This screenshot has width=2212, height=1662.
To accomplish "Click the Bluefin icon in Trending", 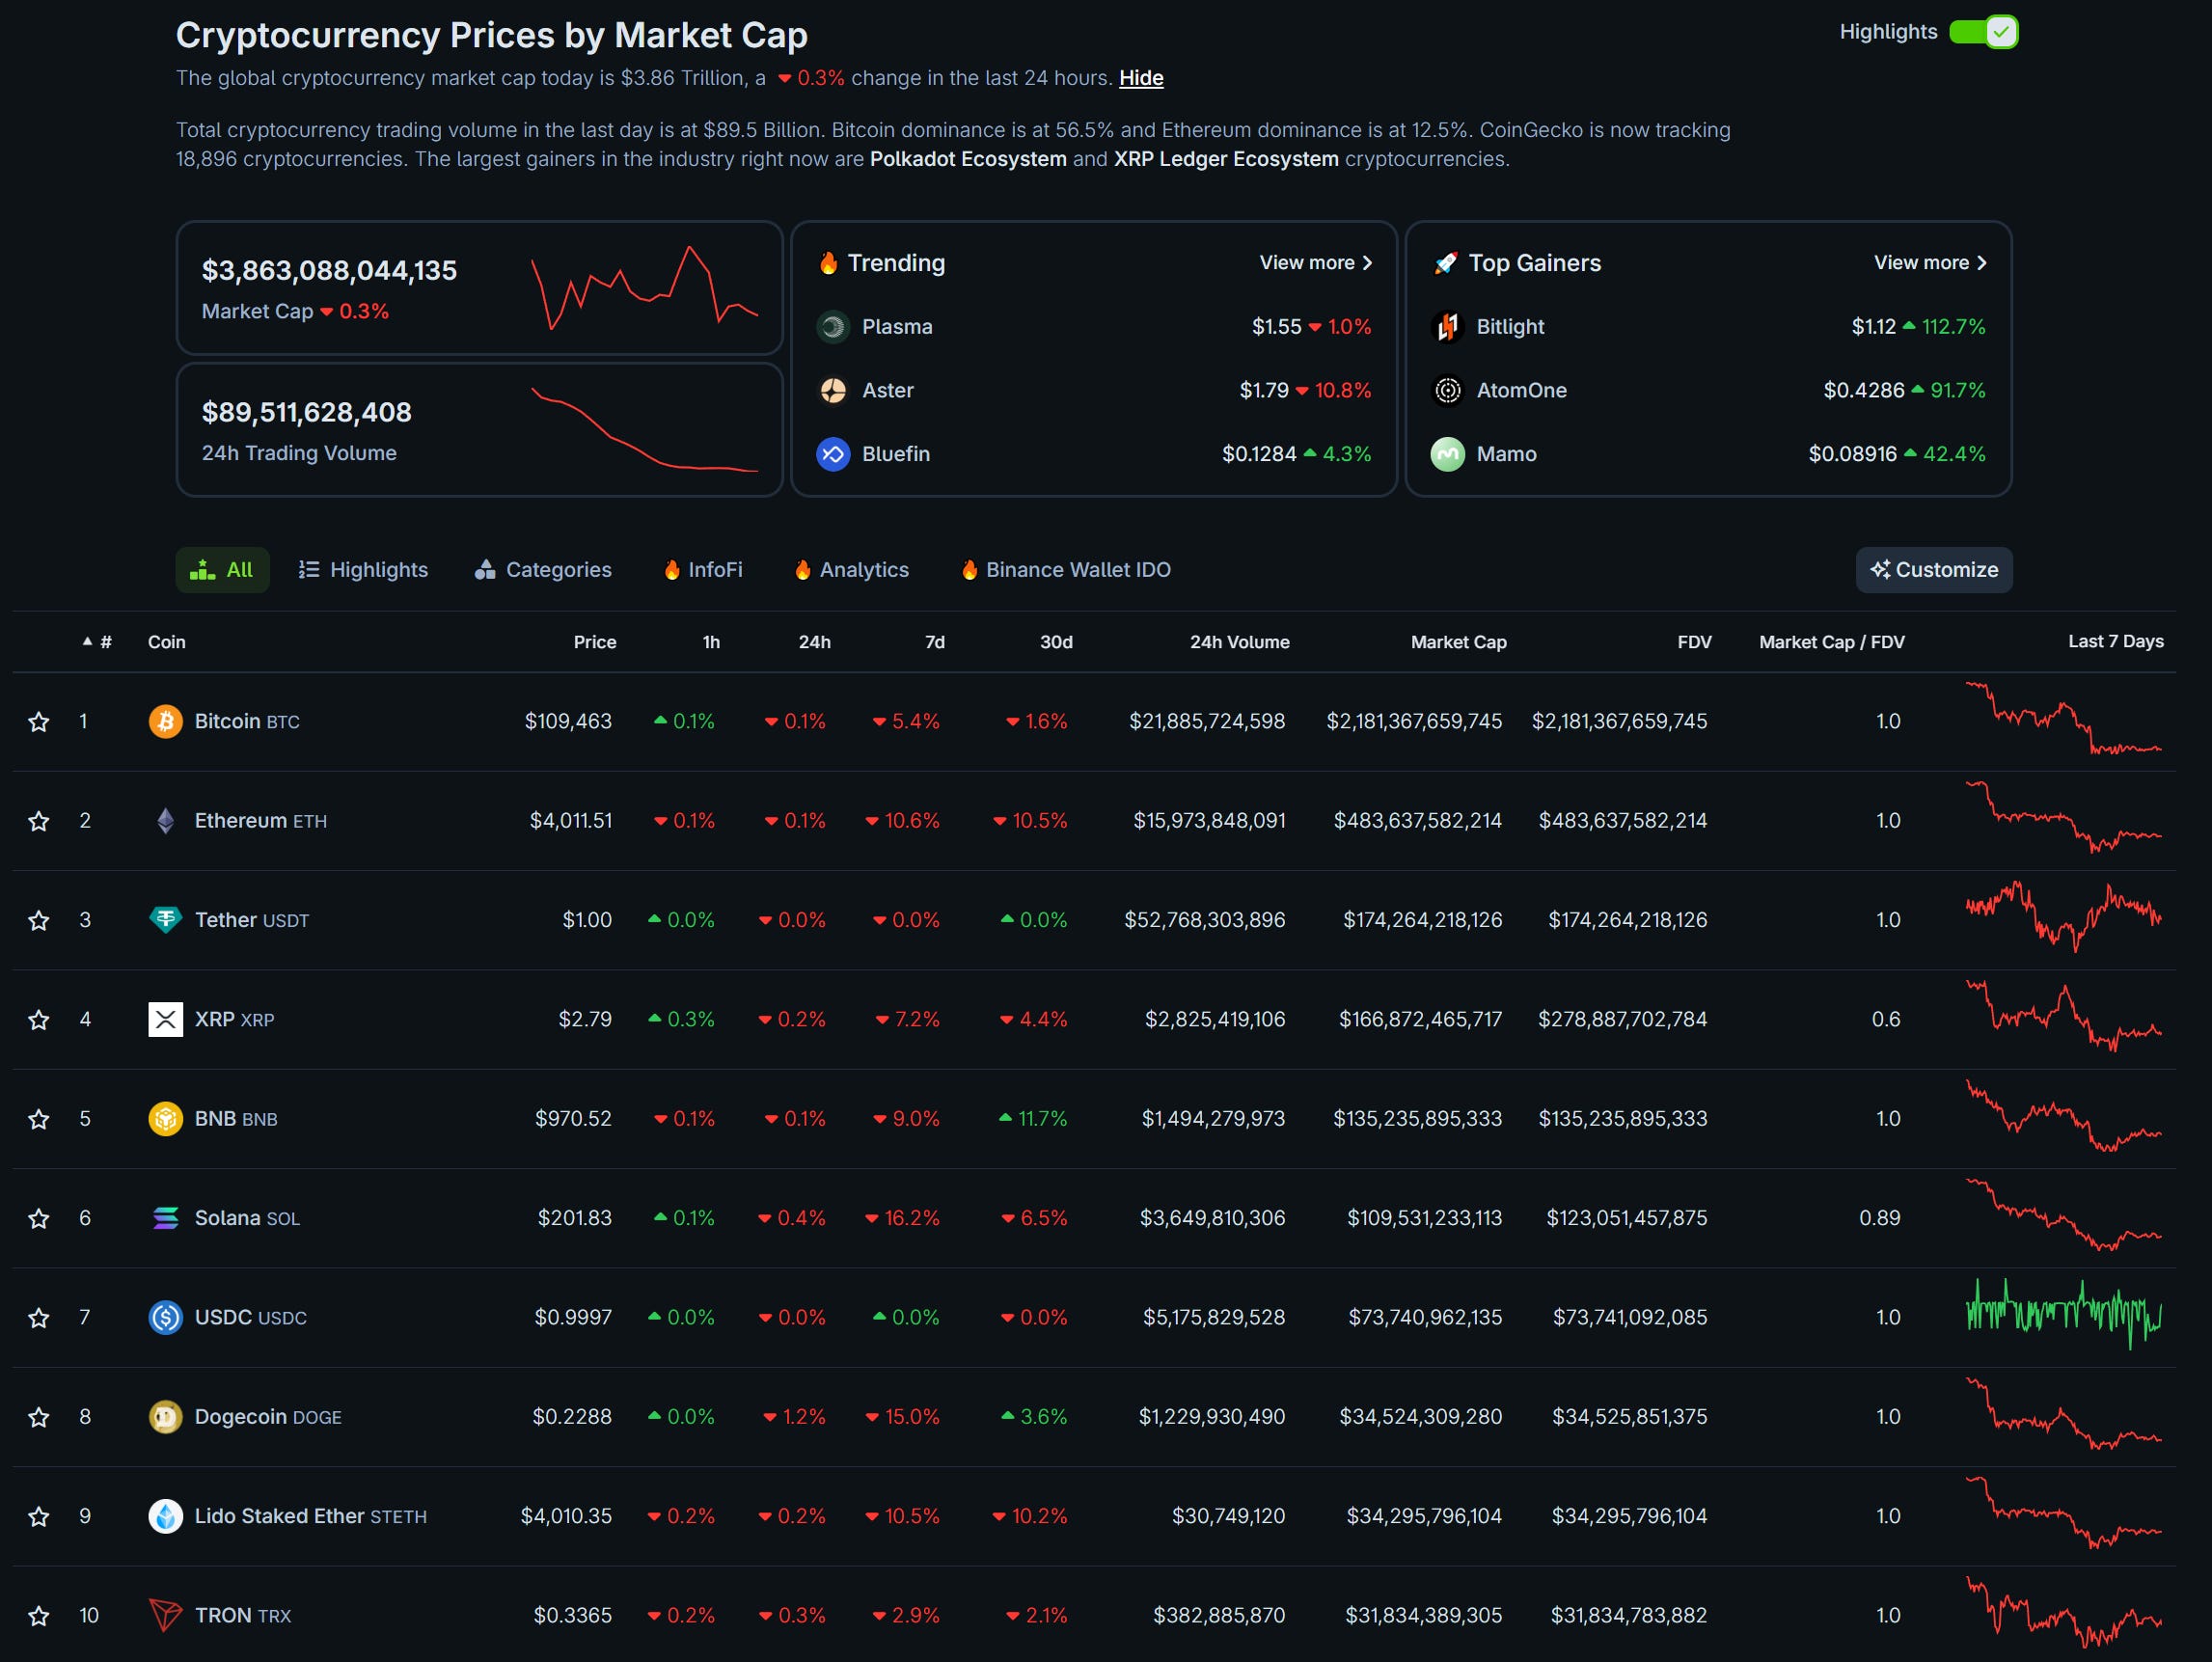I will click(832, 454).
